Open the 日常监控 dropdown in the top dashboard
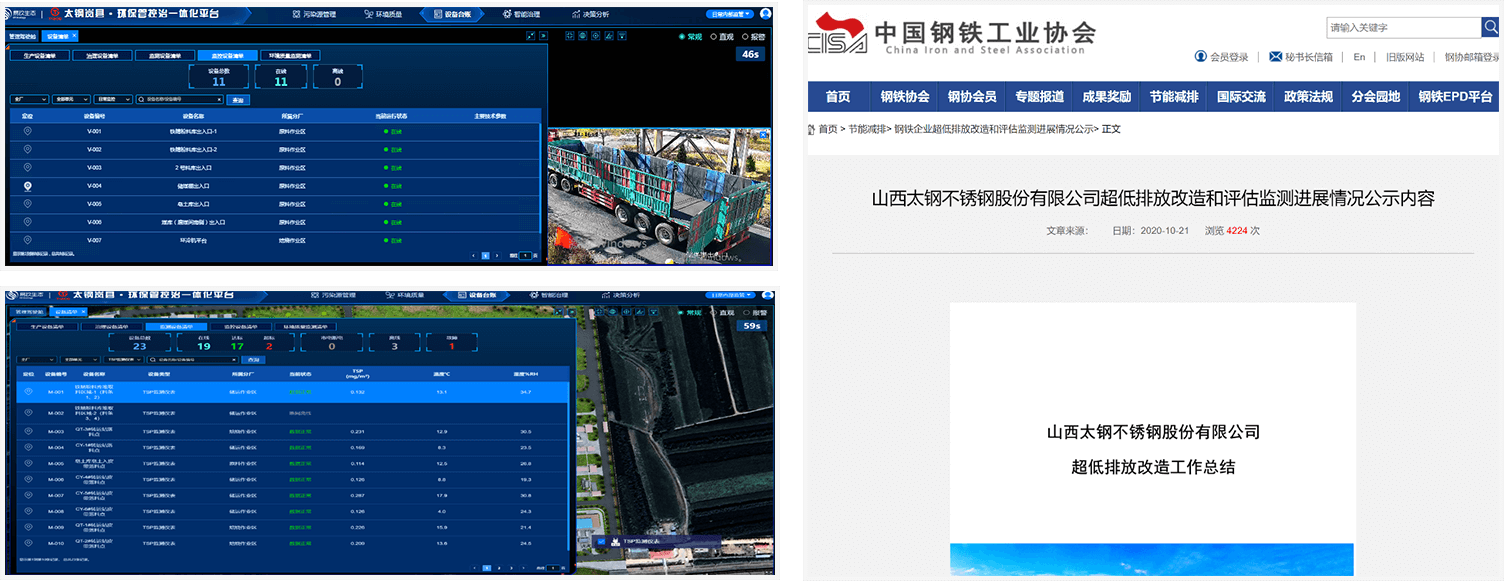This screenshot has height=581, width=1504. (x=113, y=100)
